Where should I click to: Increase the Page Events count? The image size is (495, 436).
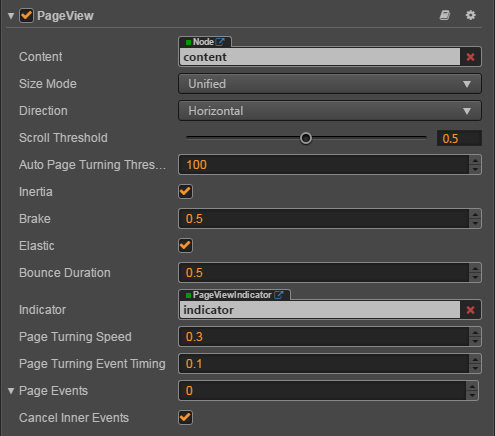pyautogui.click(x=472, y=386)
